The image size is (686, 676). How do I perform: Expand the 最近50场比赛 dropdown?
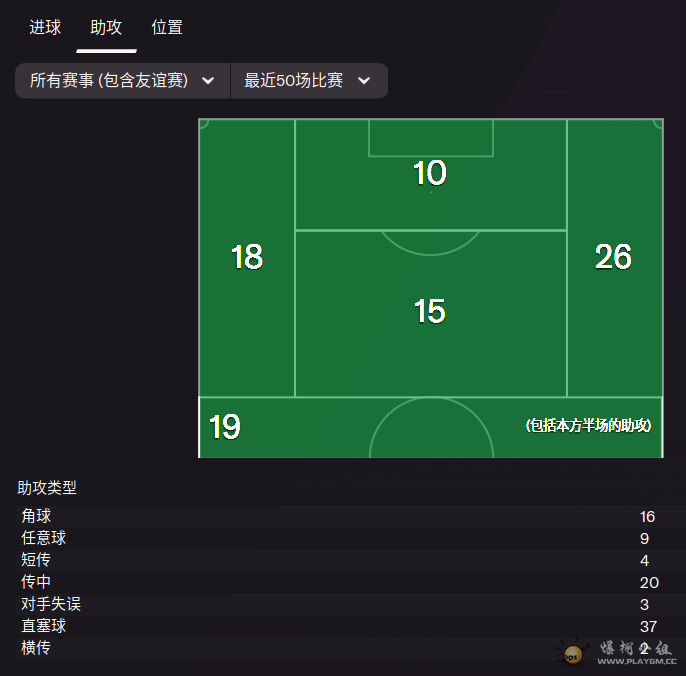pos(309,81)
